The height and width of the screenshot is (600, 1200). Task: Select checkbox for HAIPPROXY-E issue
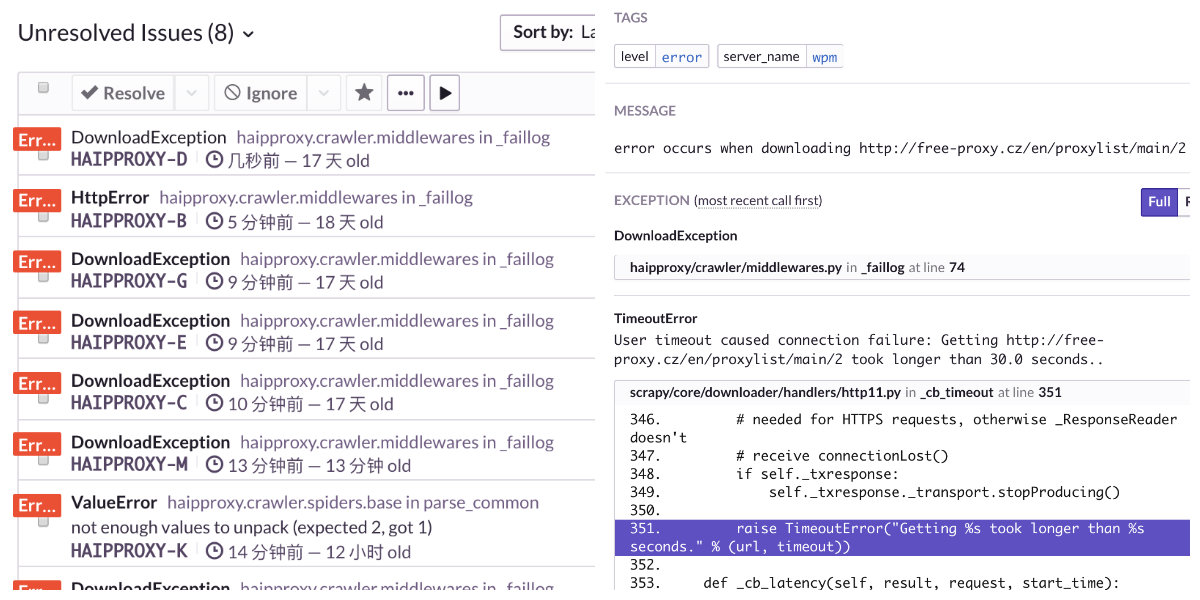coord(43,338)
